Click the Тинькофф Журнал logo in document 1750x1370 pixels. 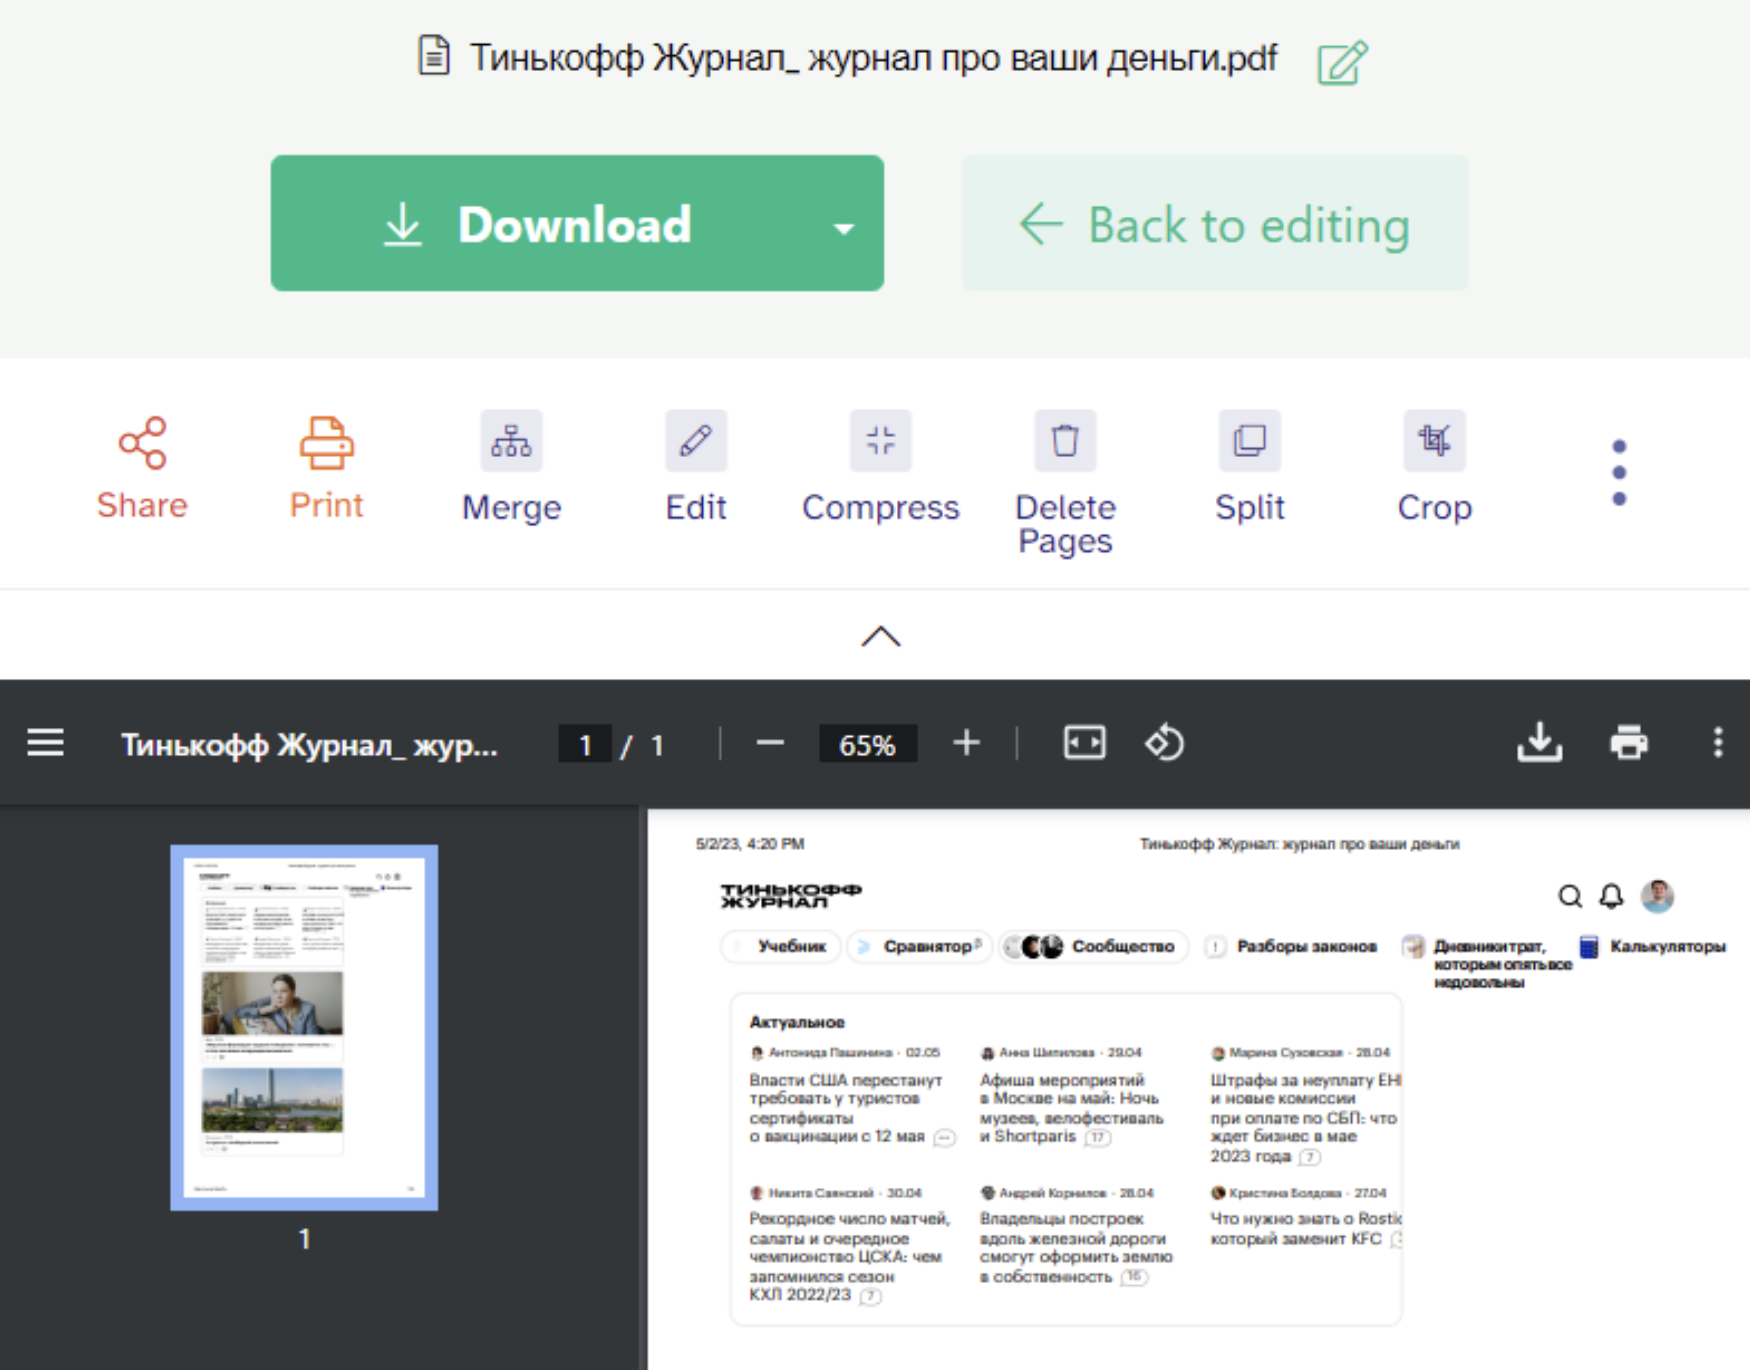790,895
